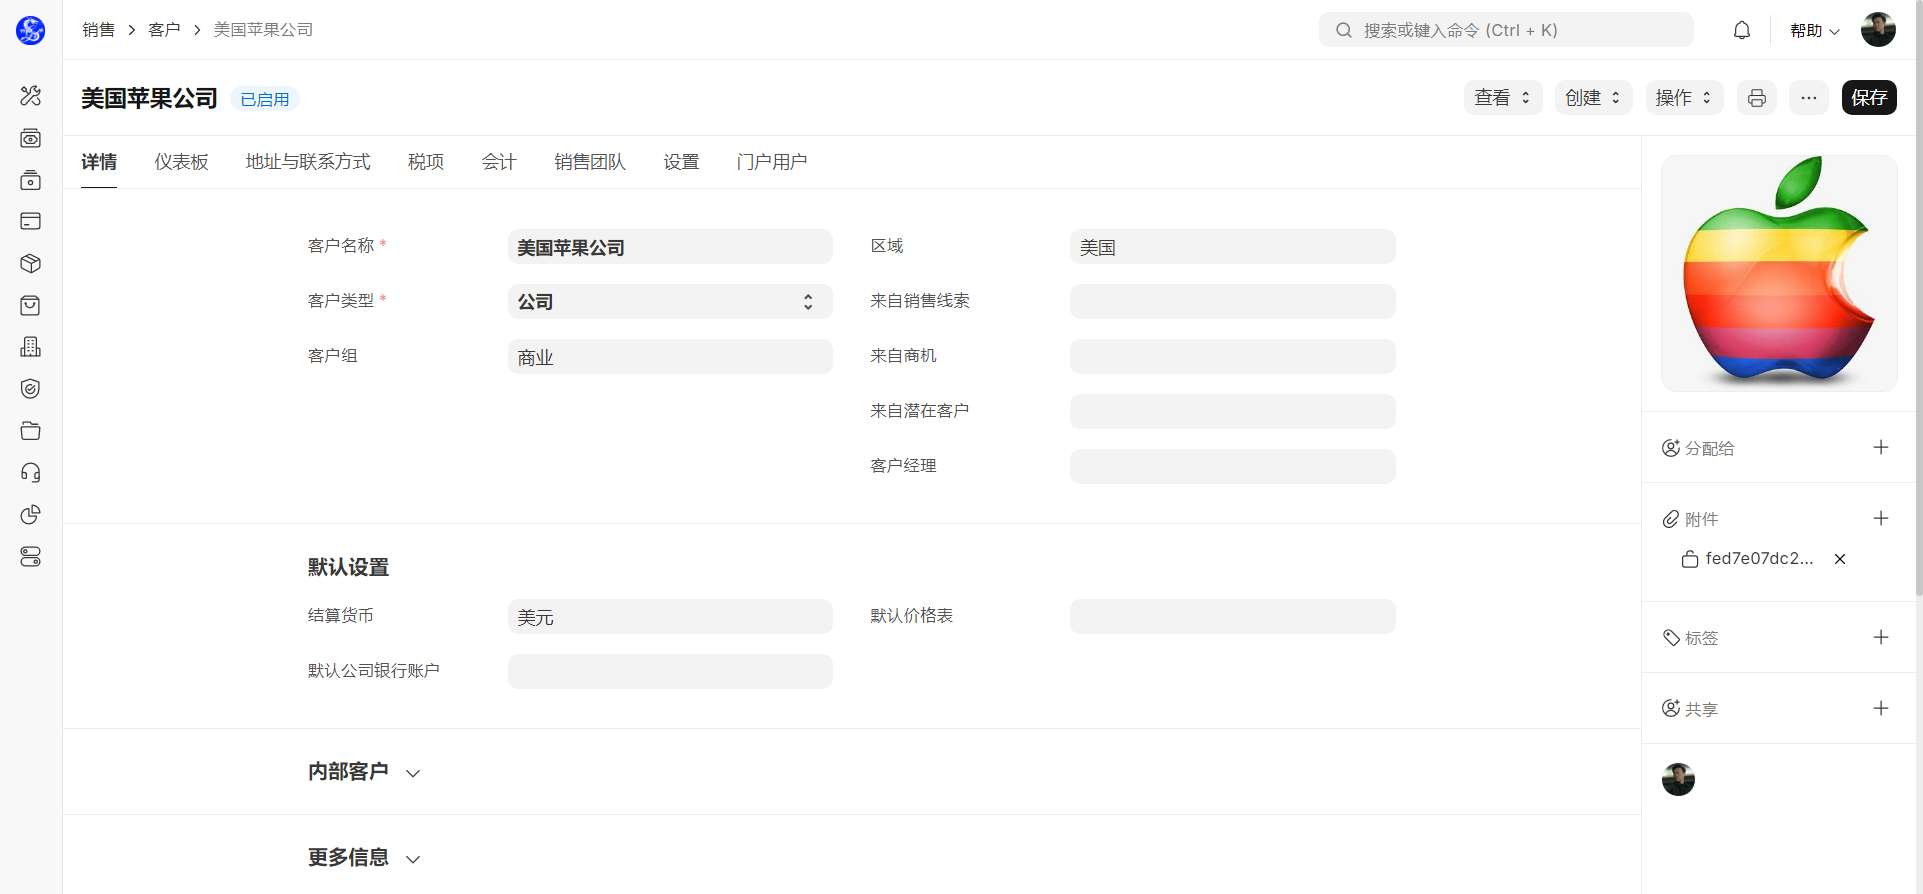Open the headset support sidebar icon
This screenshot has width=1923, height=894.
coord(31,473)
